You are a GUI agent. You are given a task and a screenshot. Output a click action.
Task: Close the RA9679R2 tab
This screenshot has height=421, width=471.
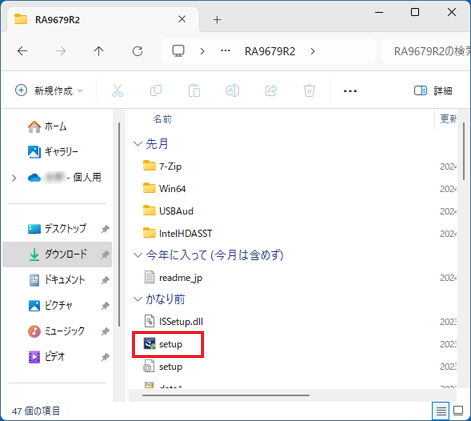pyautogui.click(x=182, y=19)
